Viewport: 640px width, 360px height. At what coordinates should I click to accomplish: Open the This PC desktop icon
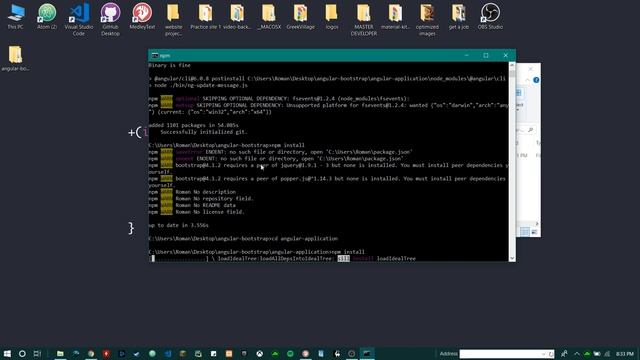tap(16, 16)
